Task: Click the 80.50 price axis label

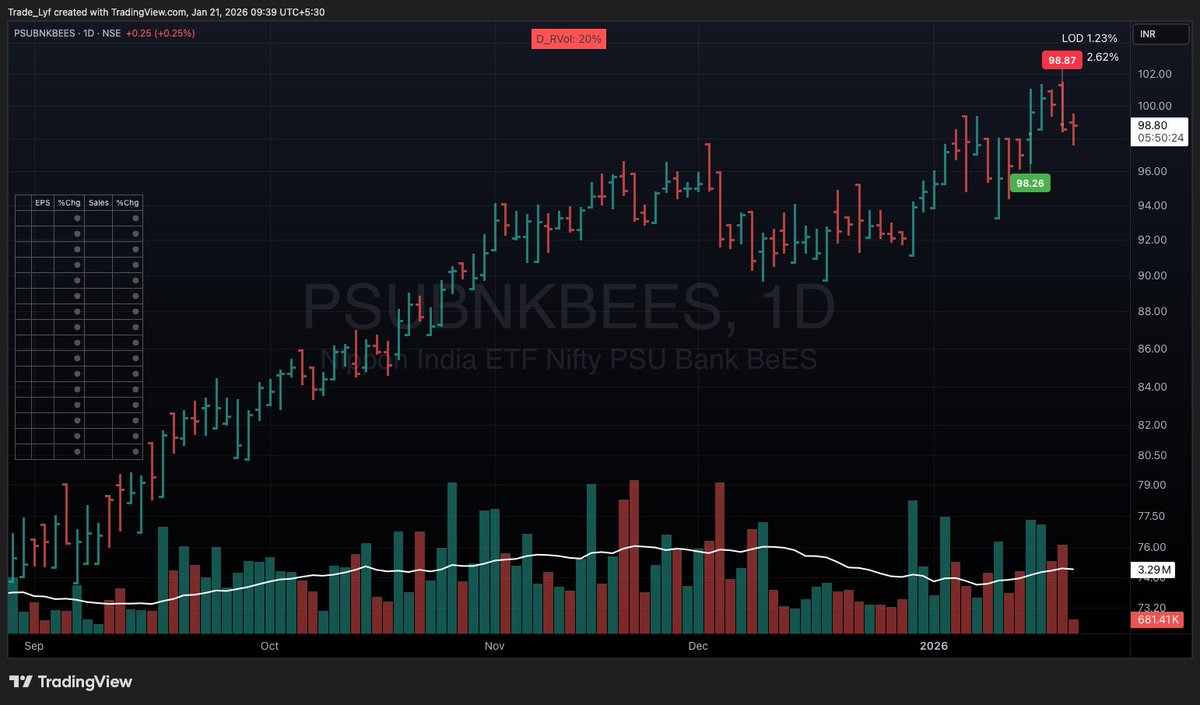Action: 1153,455
